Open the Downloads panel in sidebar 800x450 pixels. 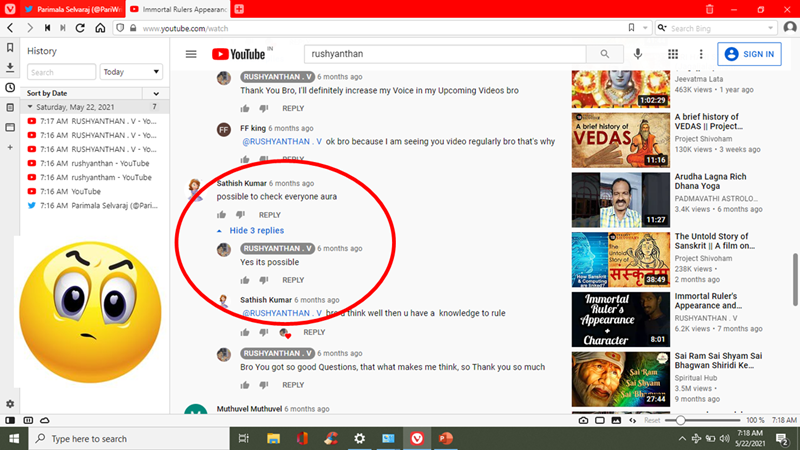click(10, 67)
